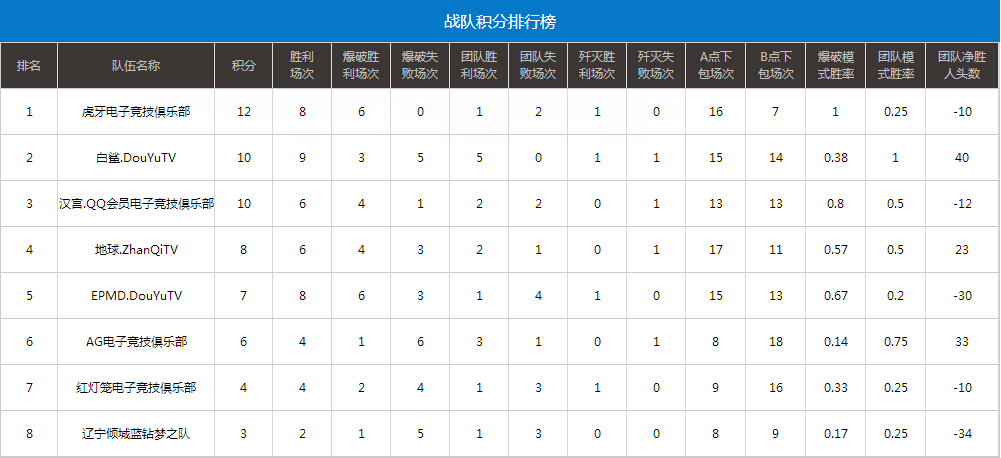The image size is (1001, 458).
Task: Click team name 白鲨.DouYuTV
Action: (x=136, y=158)
